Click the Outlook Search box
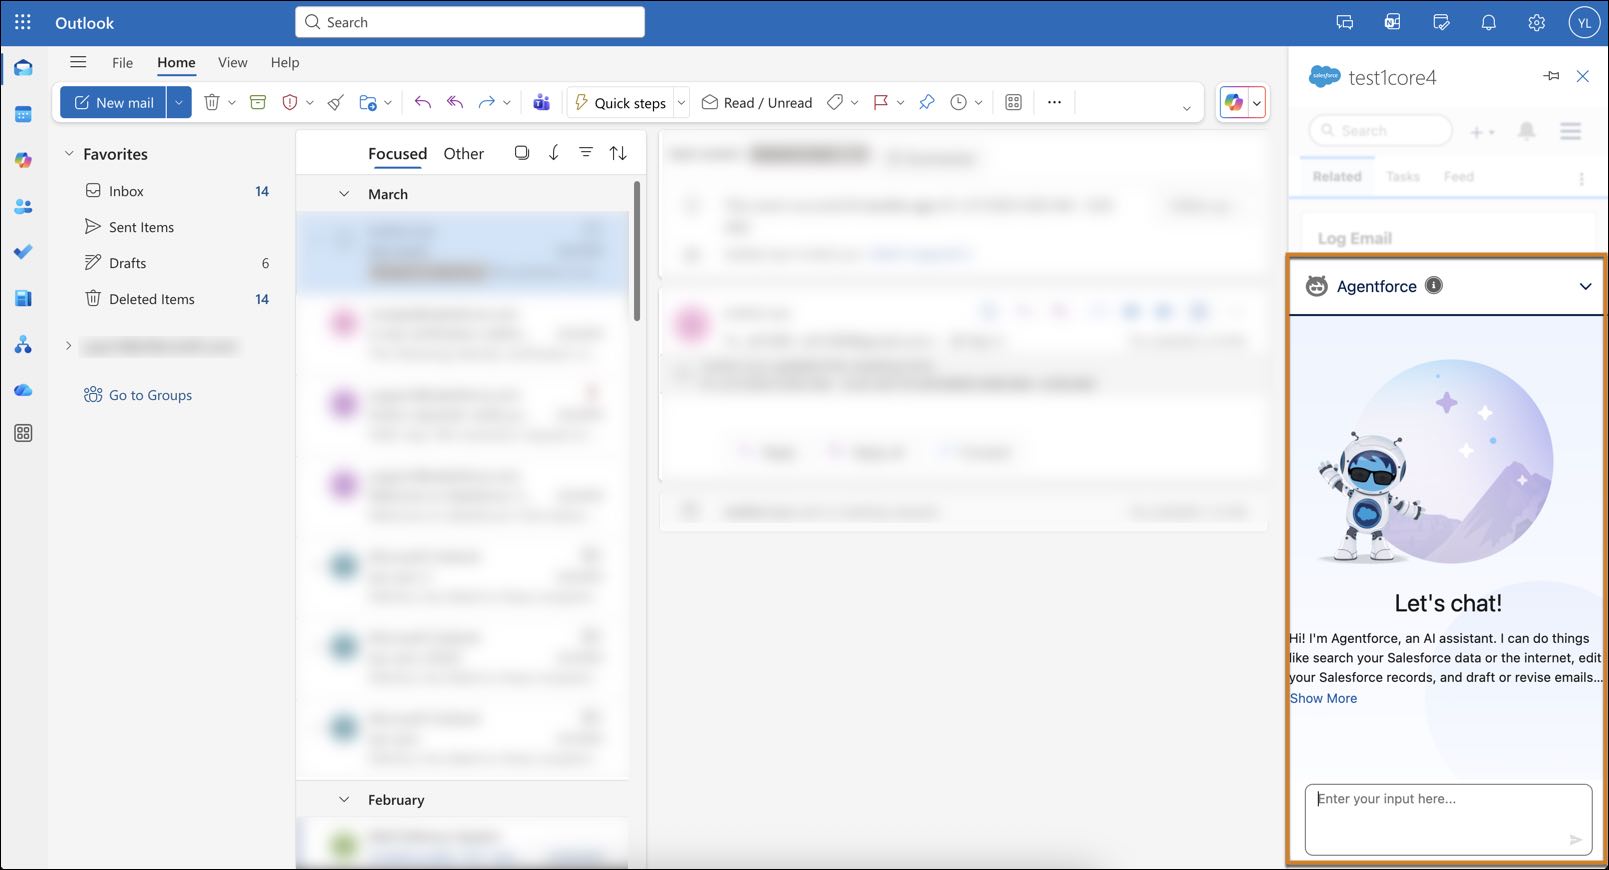1609x870 pixels. click(x=470, y=22)
